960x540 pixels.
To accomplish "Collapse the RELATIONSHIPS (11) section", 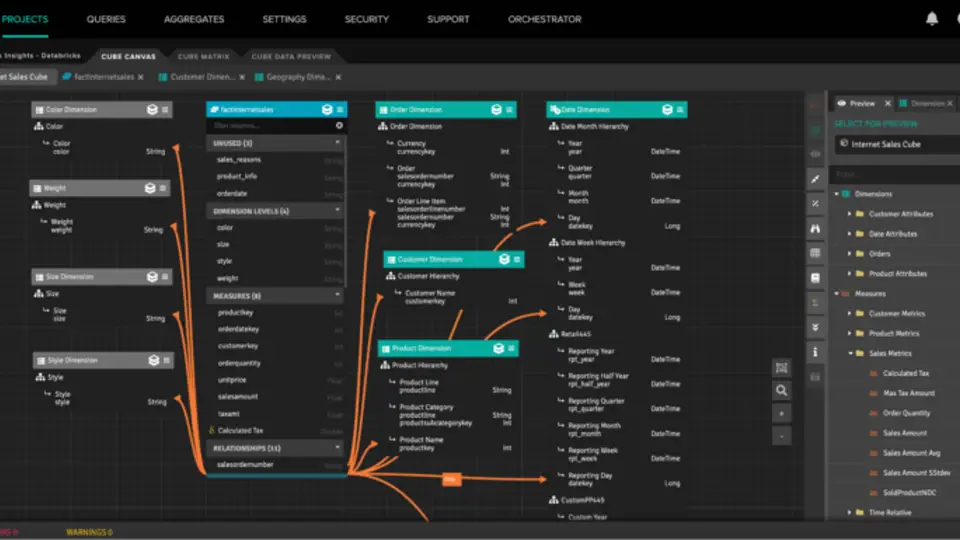I will coord(337,448).
